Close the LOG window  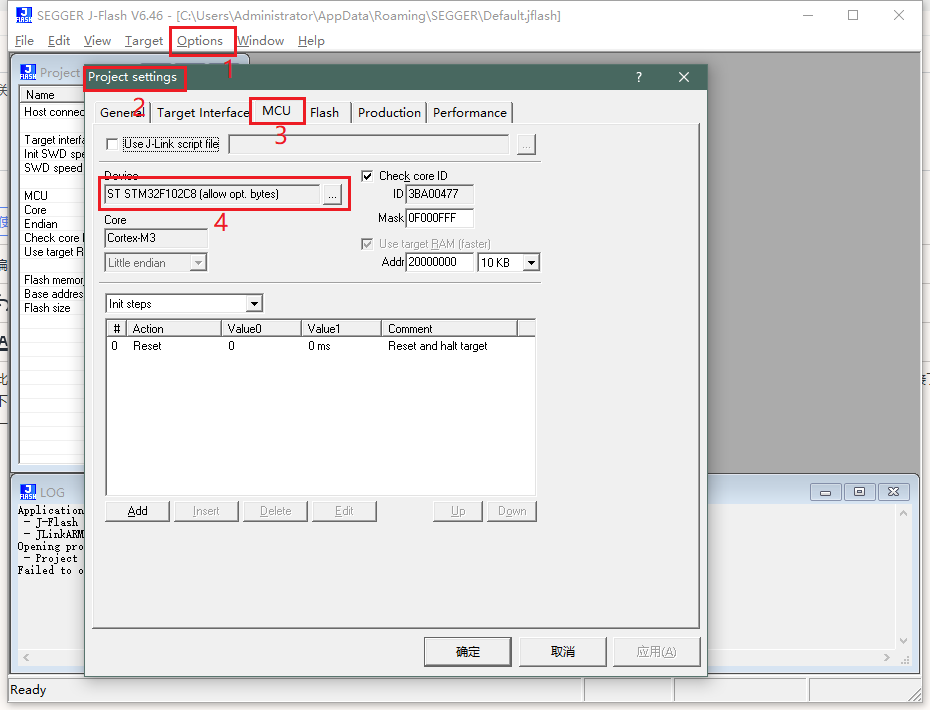click(893, 492)
